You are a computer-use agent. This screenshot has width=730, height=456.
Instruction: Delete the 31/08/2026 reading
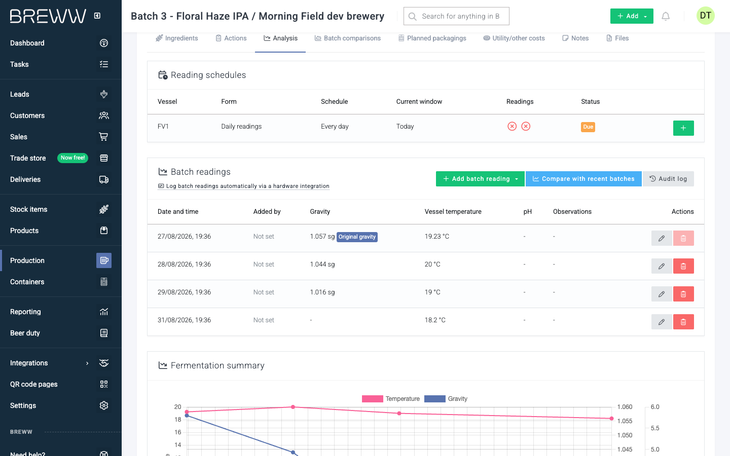(683, 322)
